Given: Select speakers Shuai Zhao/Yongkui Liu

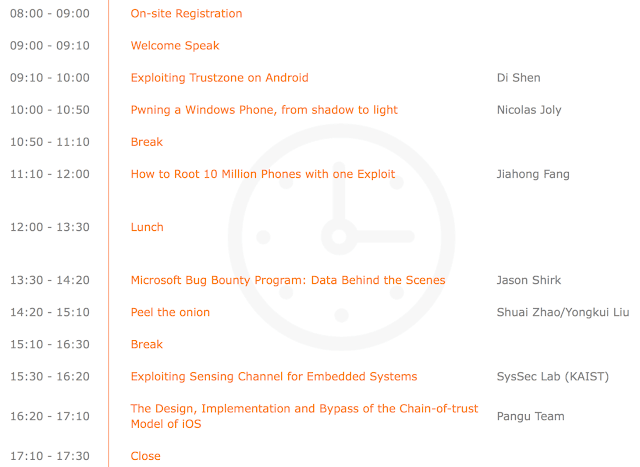Looking at the screenshot, I should click(563, 313).
